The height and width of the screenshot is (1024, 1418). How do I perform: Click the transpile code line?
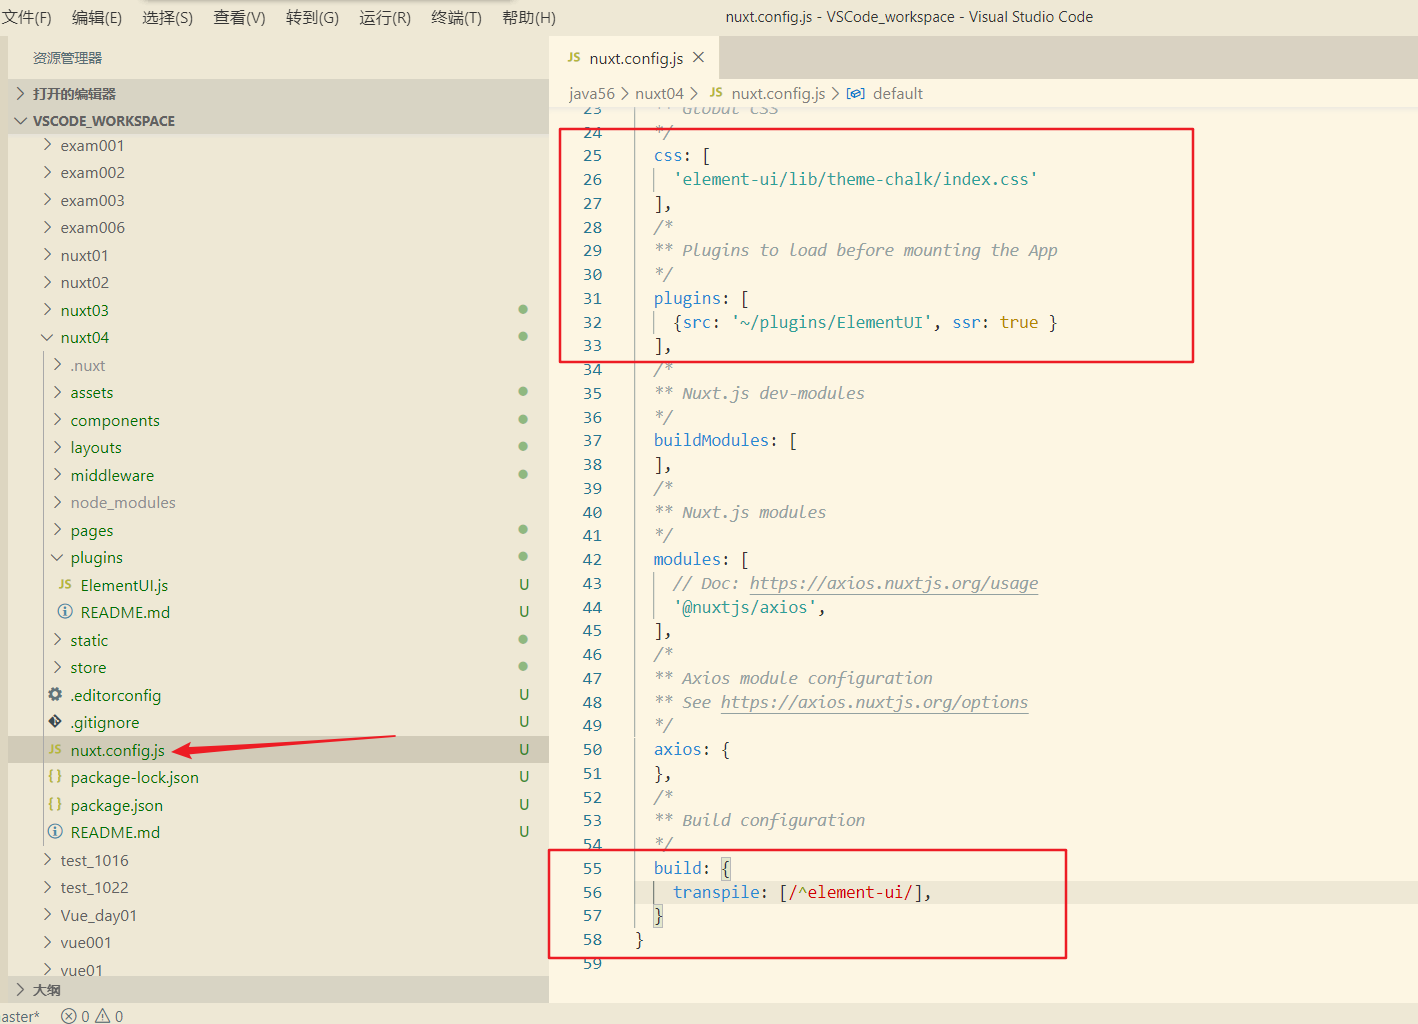(802, 892)
